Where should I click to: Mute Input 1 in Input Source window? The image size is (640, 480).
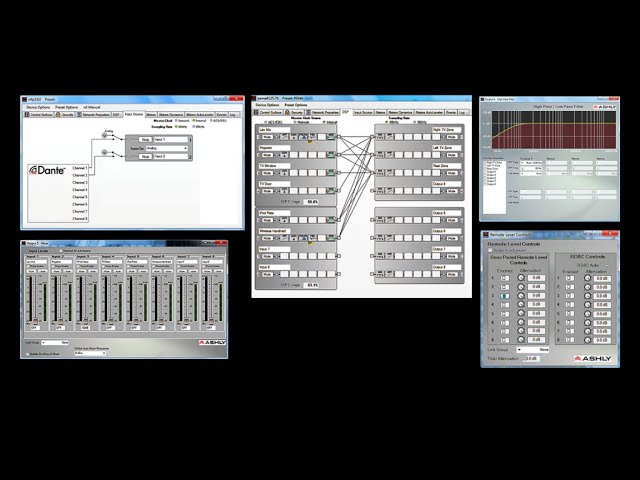(x=145, y=139)
